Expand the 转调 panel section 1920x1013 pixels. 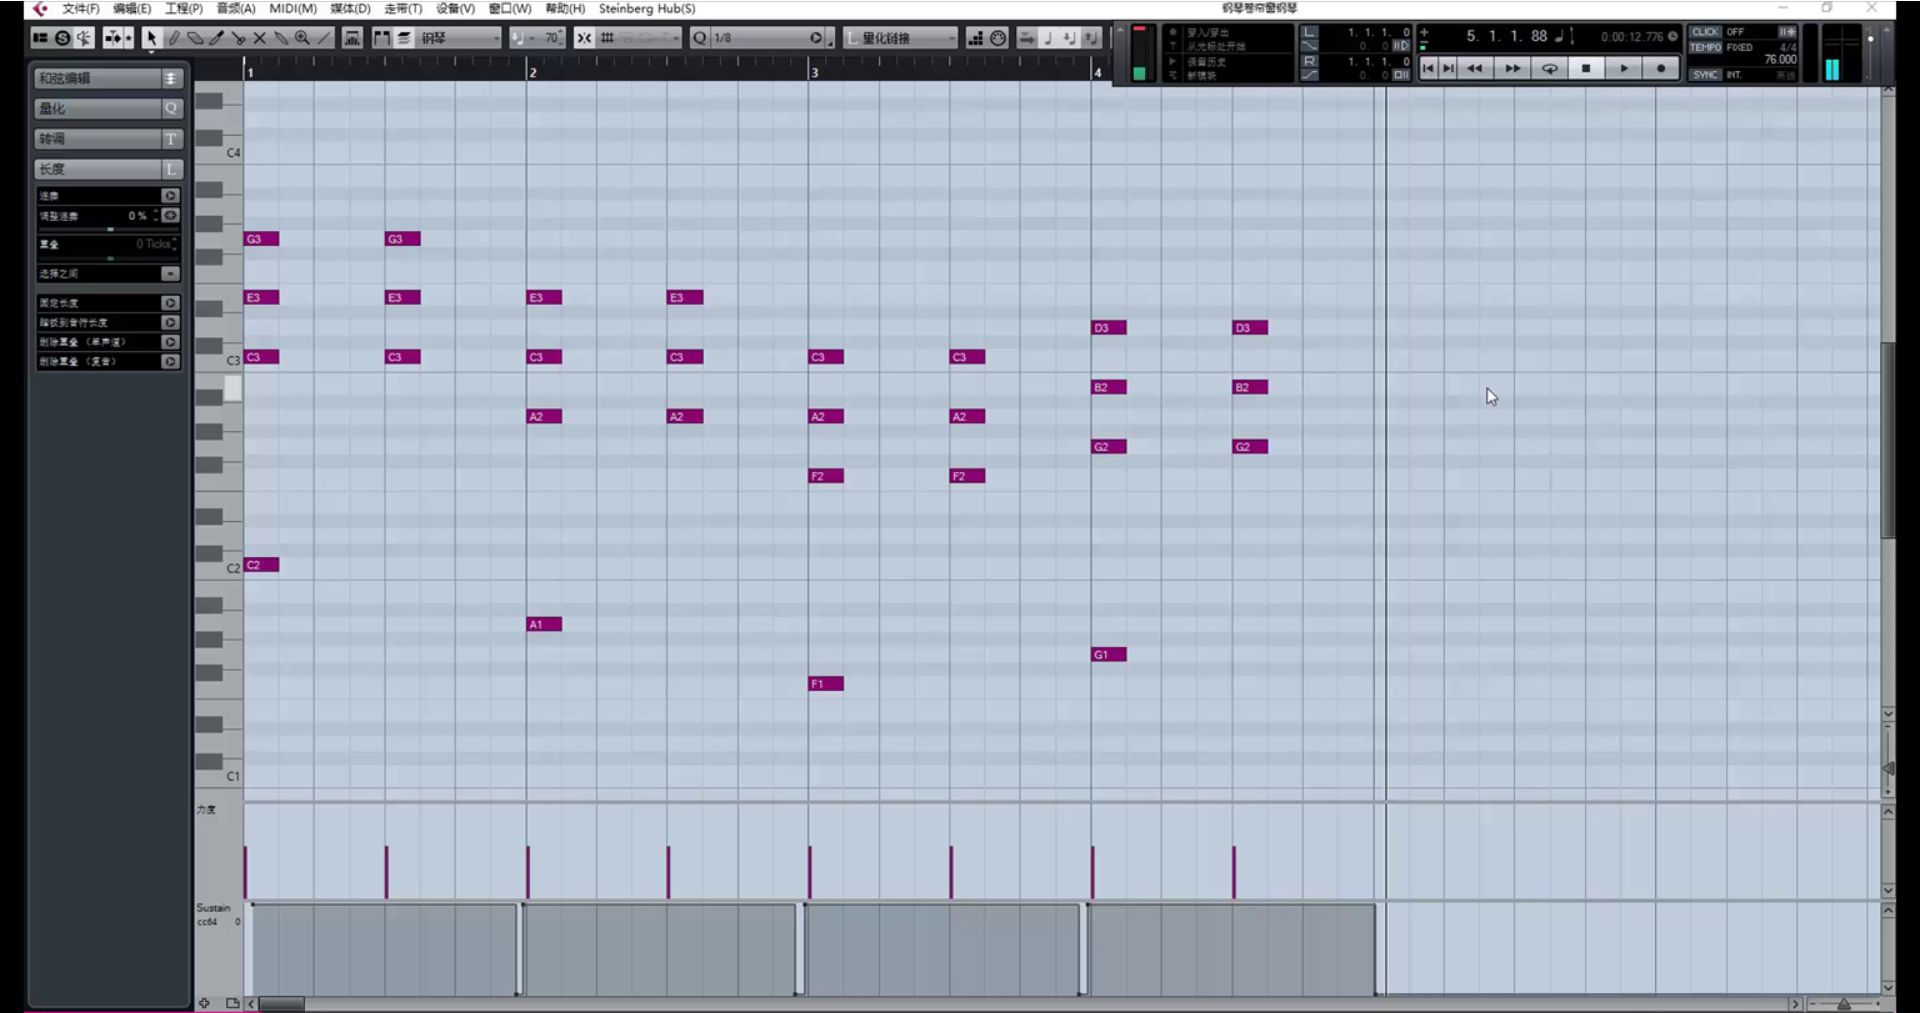point(108,139)
